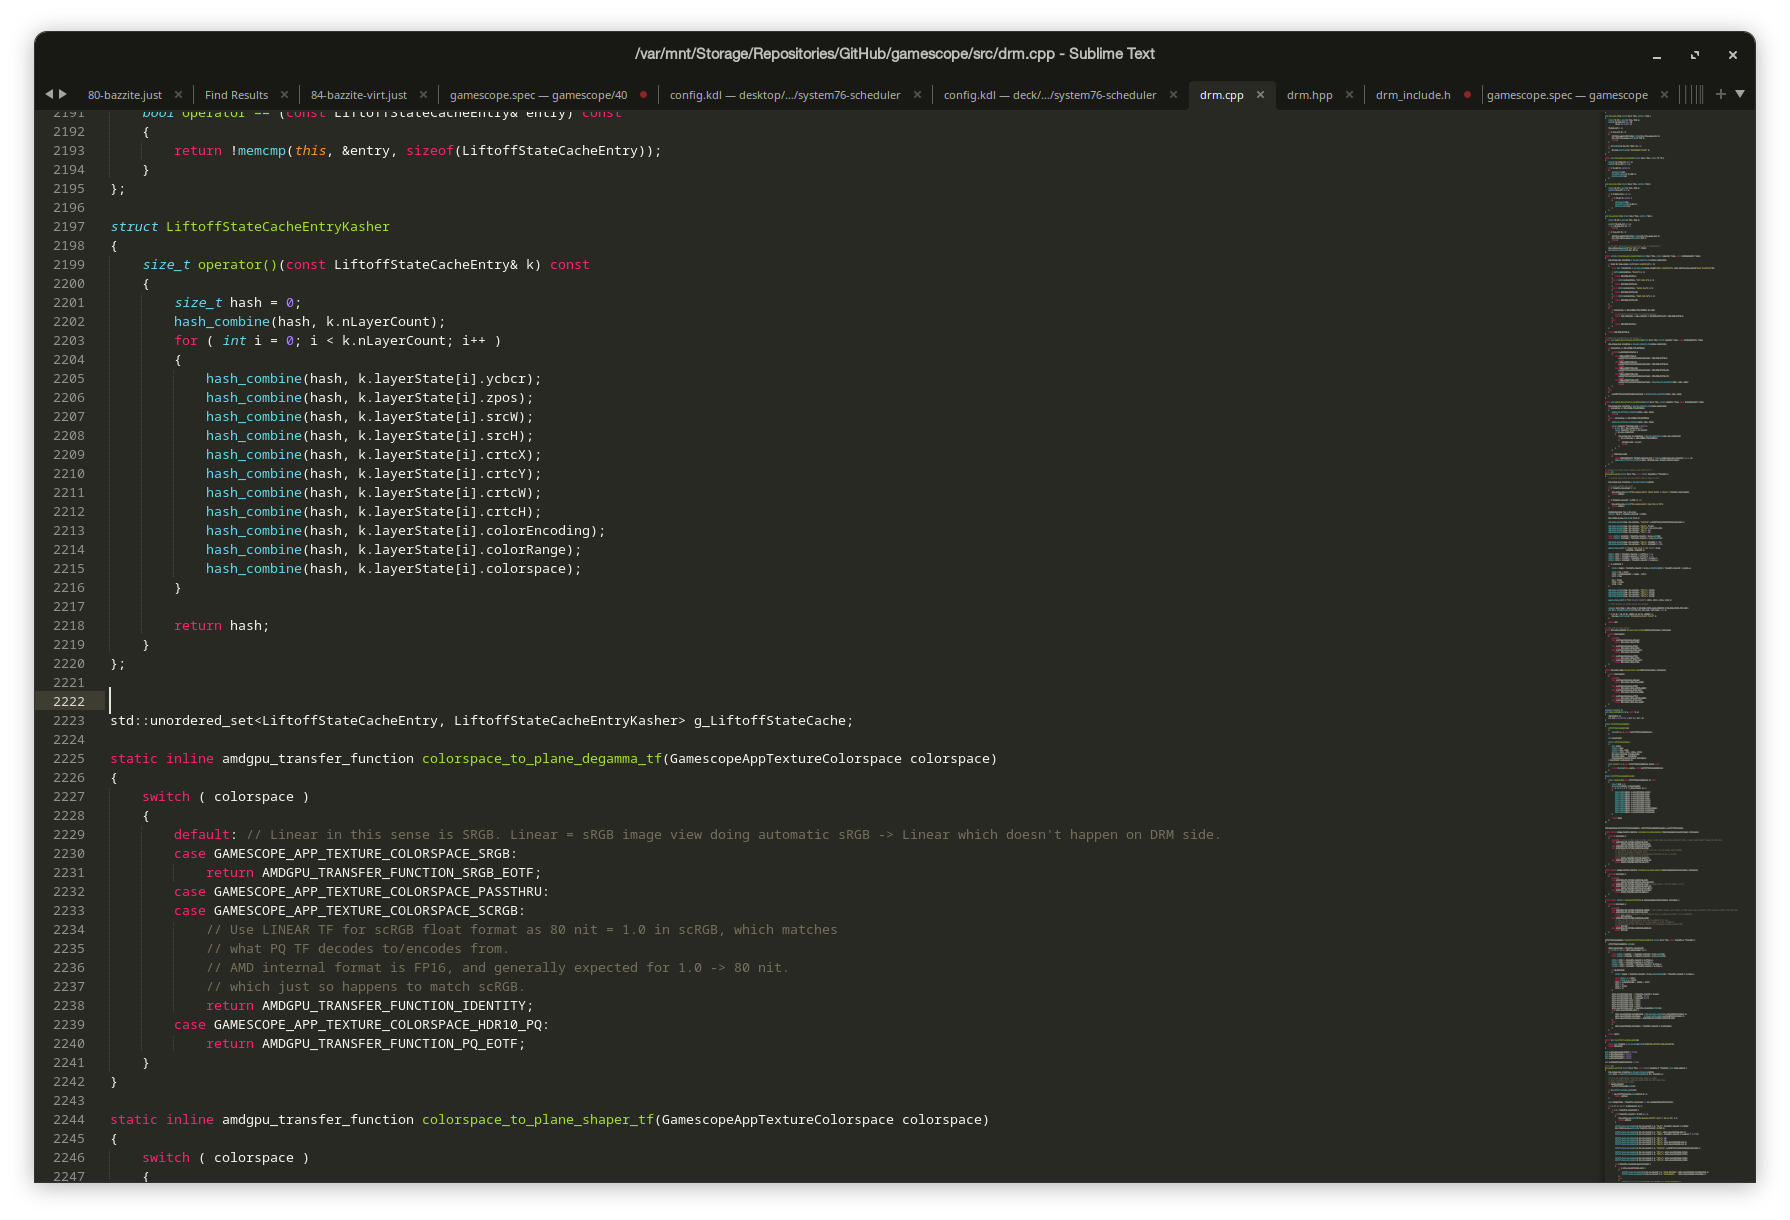This screenshot has height=1220, width=1790.
Task: Click GAMESCOPE_APP_TEXTURE_COLORSPACE_PASSTHRU case label
Action: tap(378, 892)
